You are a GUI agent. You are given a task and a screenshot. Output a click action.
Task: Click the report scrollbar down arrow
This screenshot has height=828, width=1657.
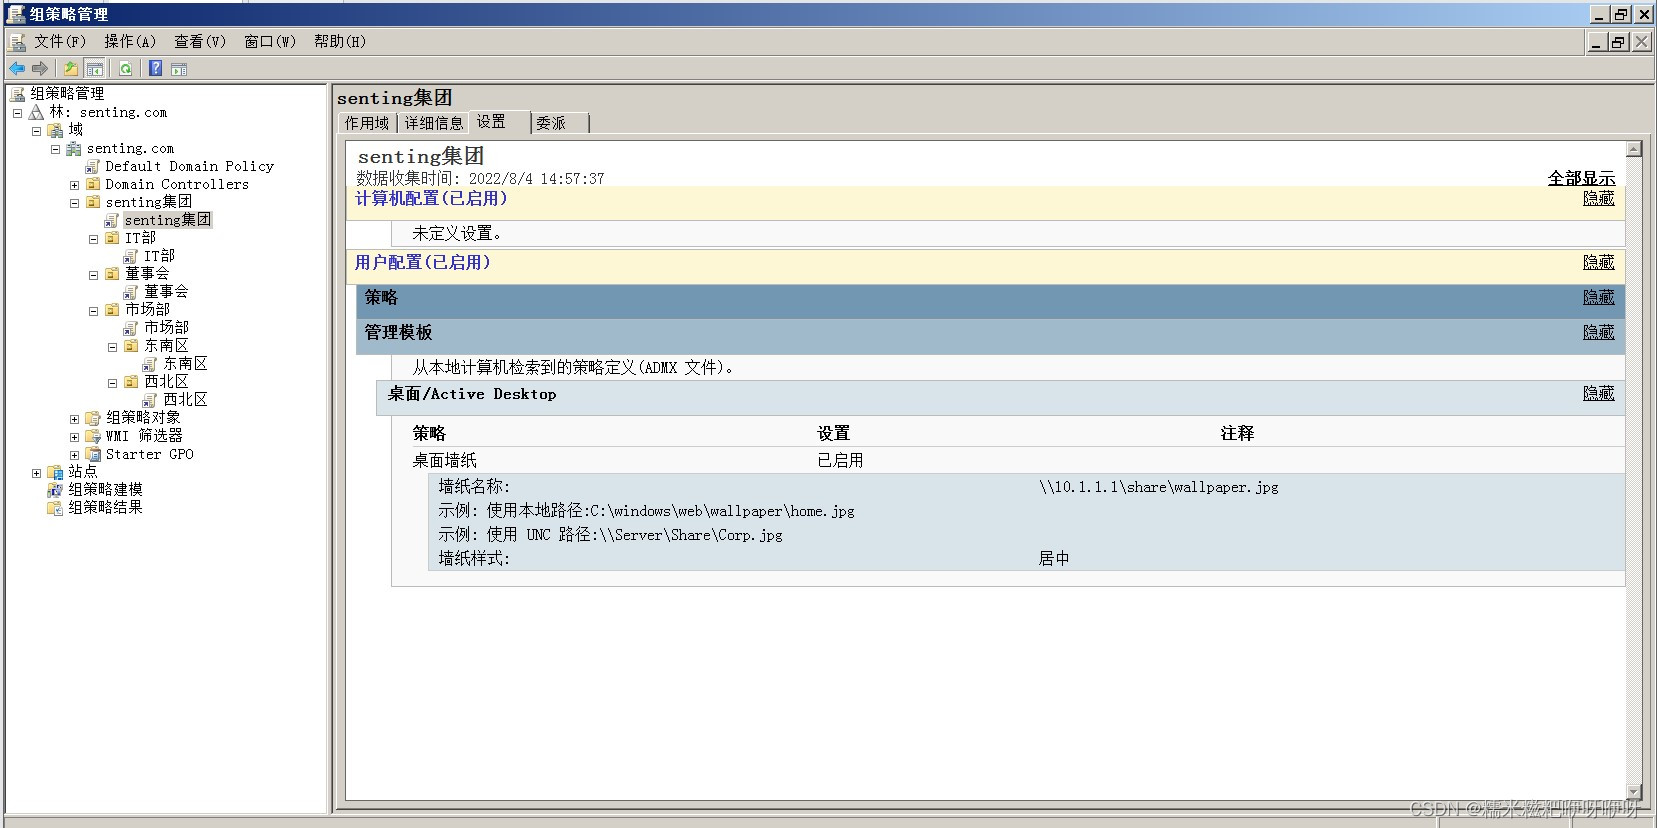(x=1634, y=792)
